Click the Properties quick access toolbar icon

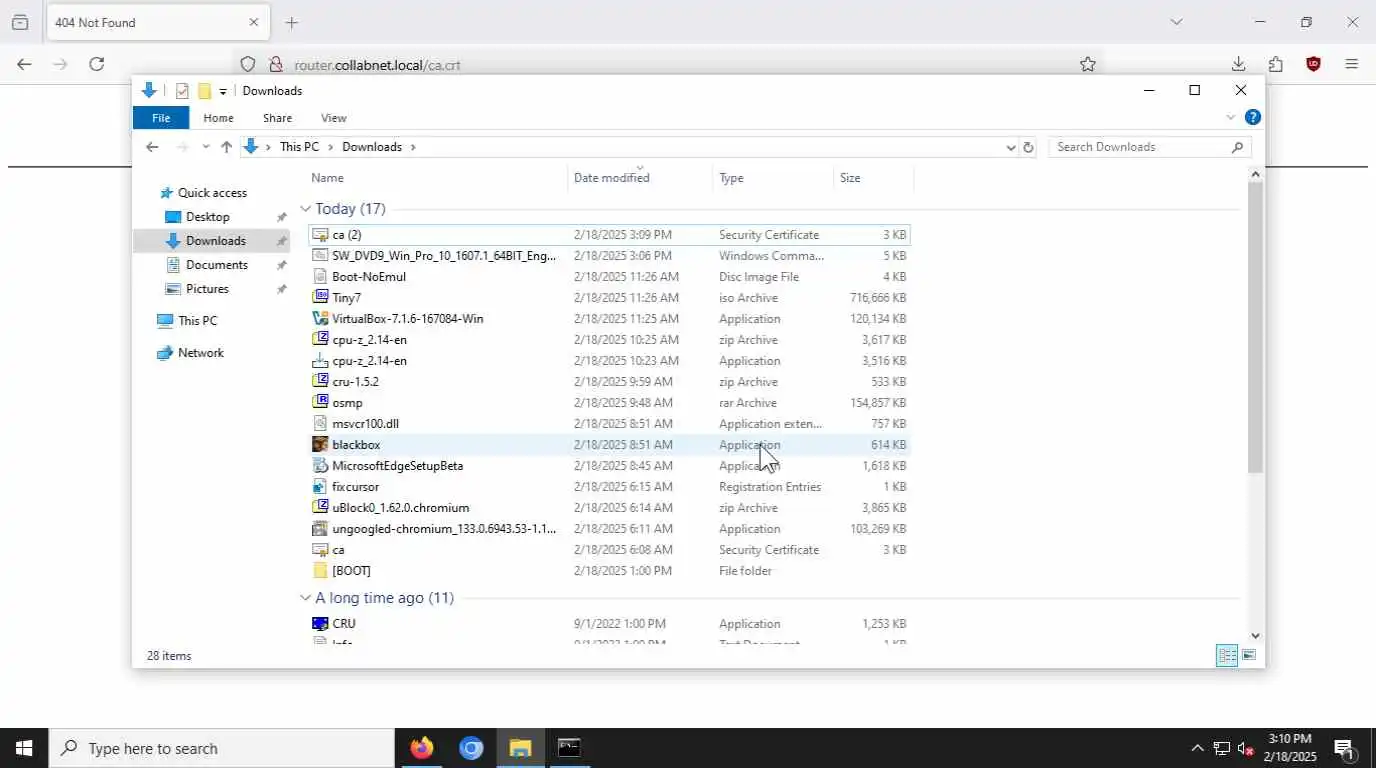click(x=182, y=91)
